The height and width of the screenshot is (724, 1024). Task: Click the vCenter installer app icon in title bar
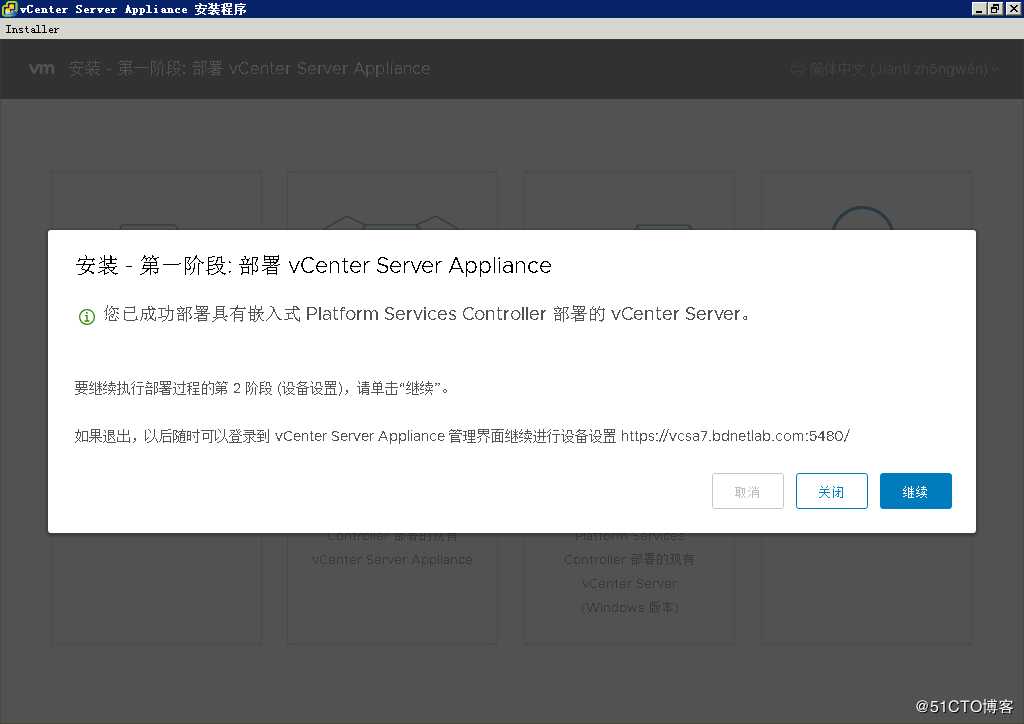coord(8,8)
